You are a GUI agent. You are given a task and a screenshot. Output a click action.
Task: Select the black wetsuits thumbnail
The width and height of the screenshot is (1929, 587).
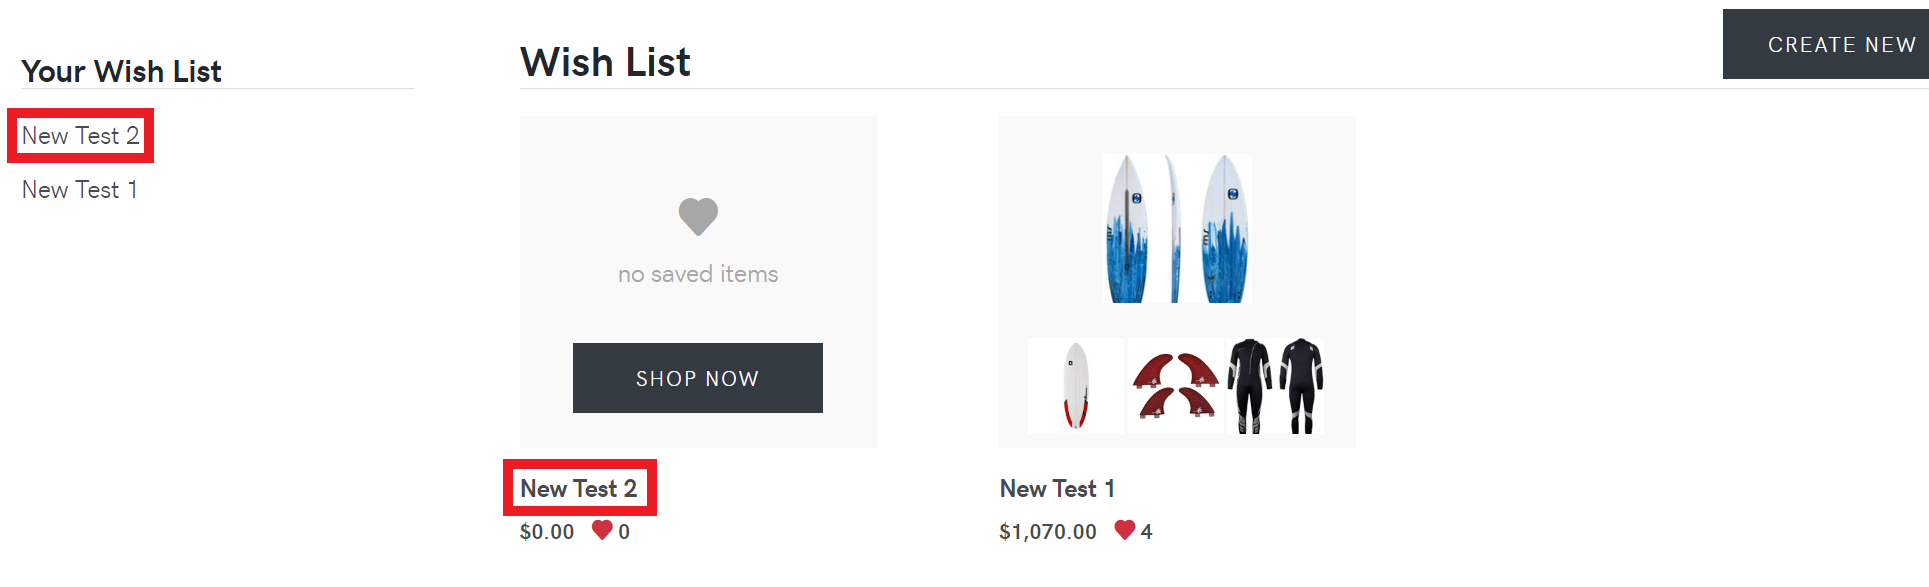1276,386
